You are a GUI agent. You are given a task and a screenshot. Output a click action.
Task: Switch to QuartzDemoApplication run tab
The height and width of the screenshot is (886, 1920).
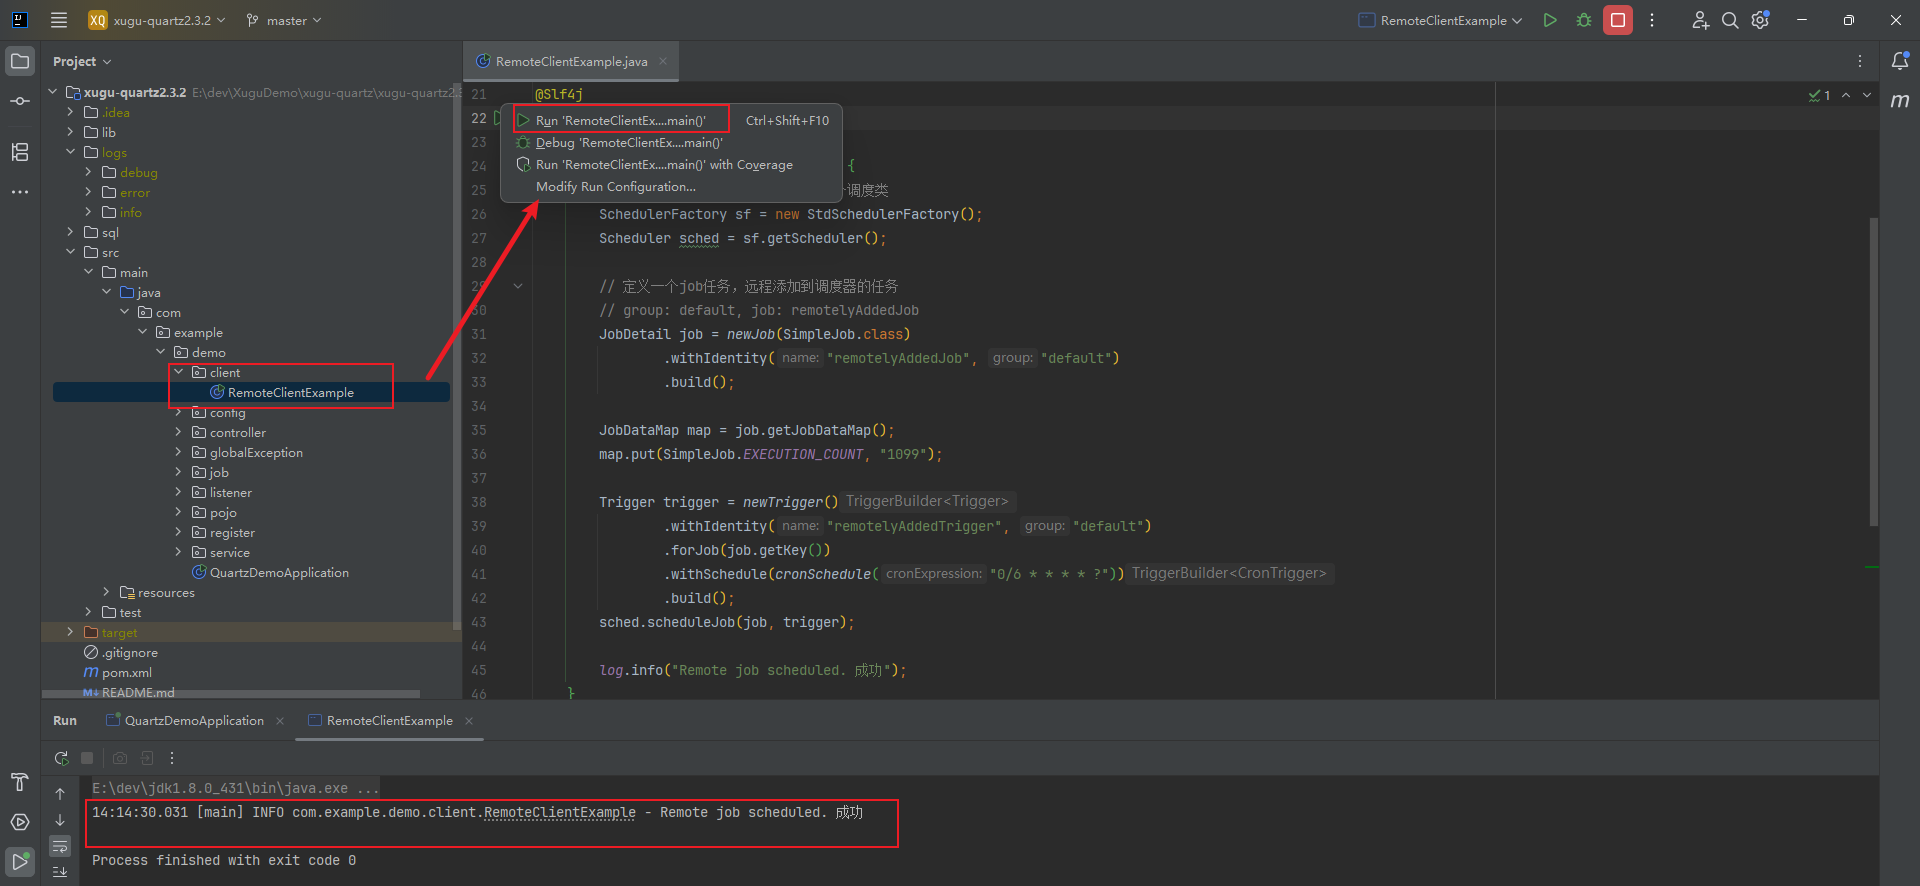[194, 721]
